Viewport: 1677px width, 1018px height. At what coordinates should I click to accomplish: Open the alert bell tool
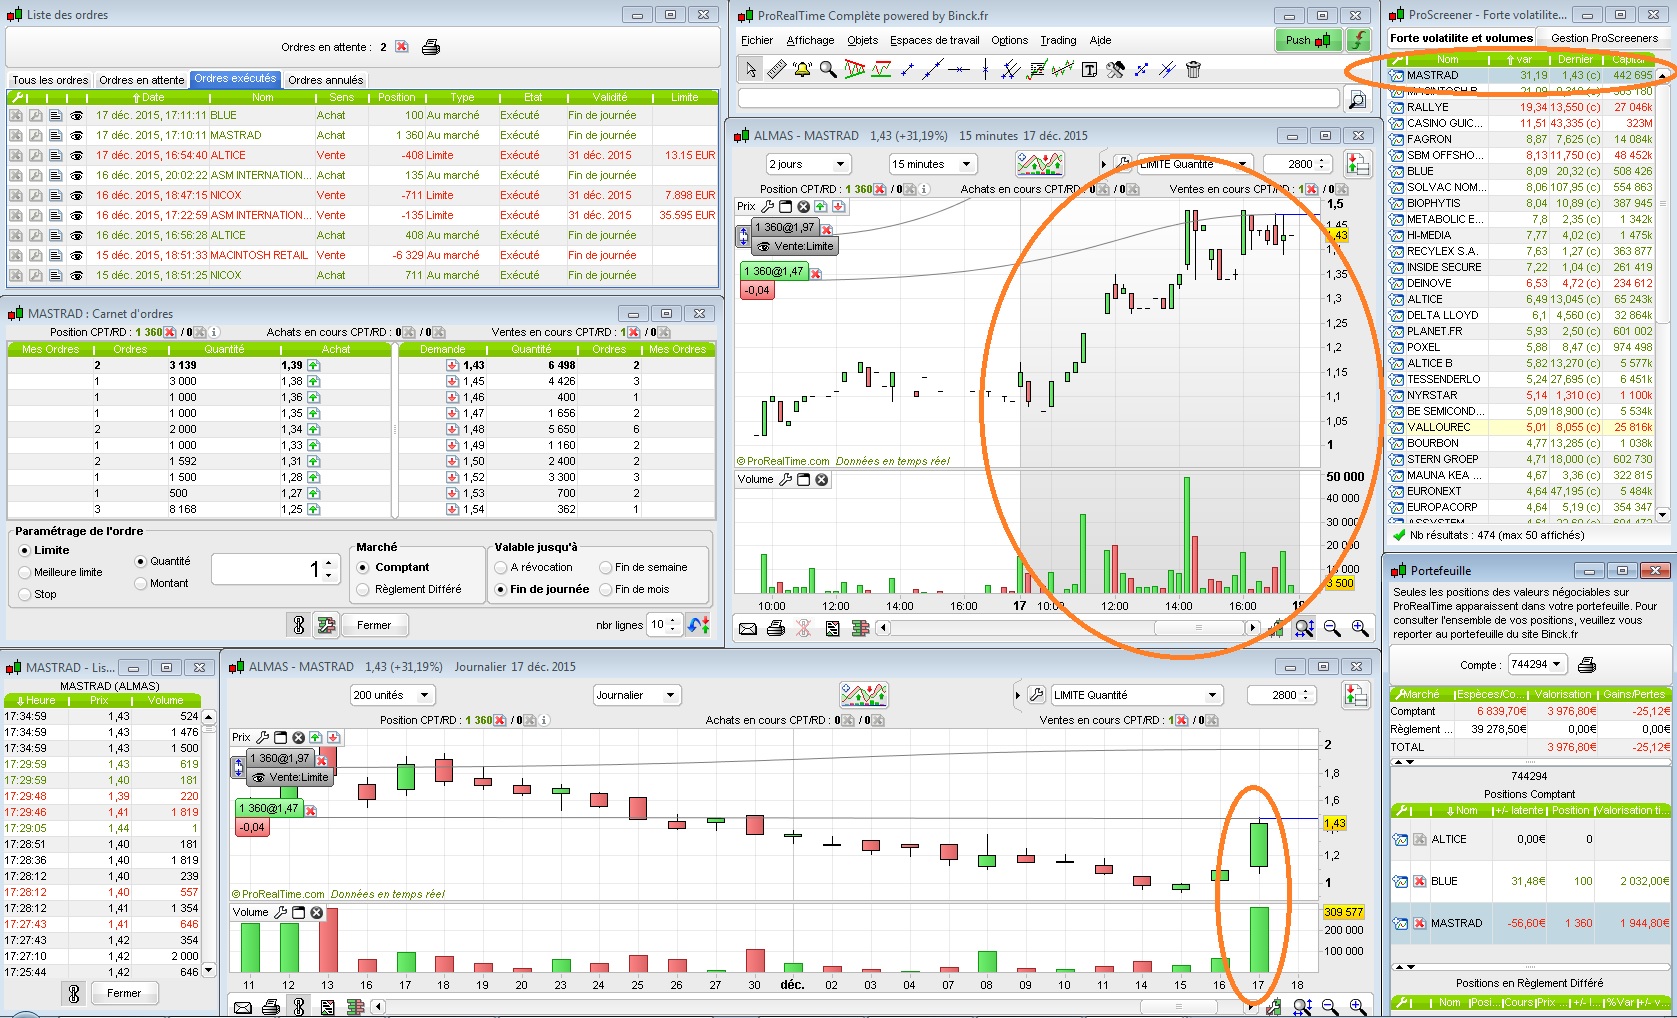(802, 69)
